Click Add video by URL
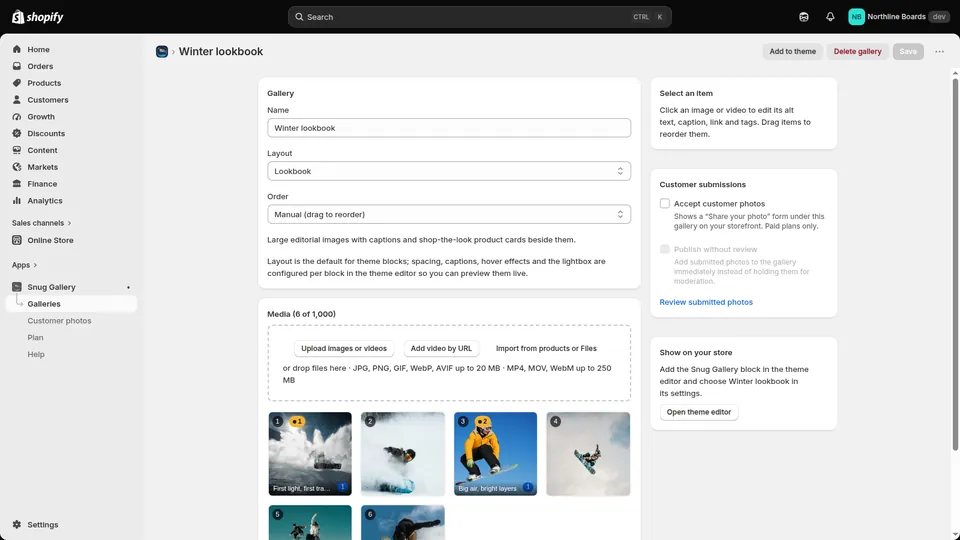The image size is (960, 540). [x=441, y=348]
